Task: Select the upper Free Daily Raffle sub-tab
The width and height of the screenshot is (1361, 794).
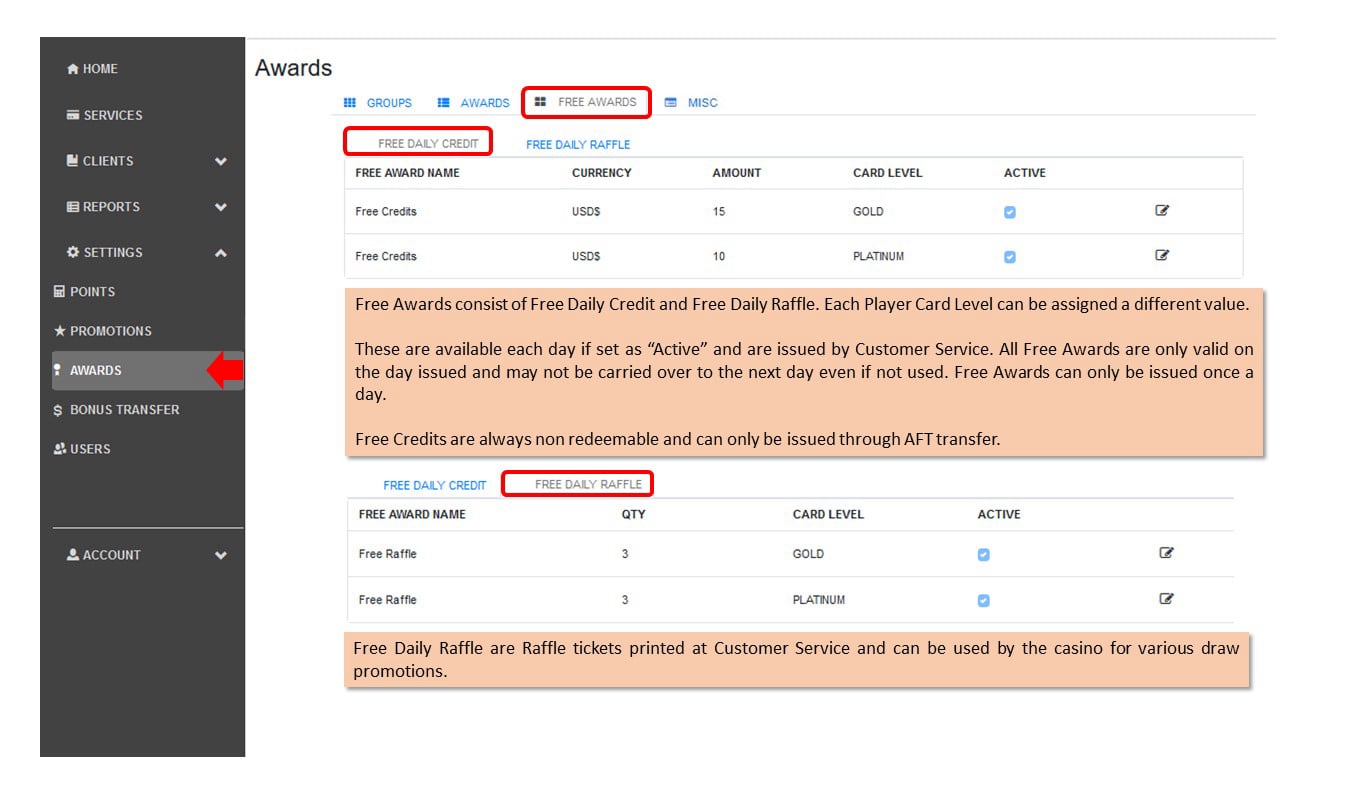Action: [578, 145]
